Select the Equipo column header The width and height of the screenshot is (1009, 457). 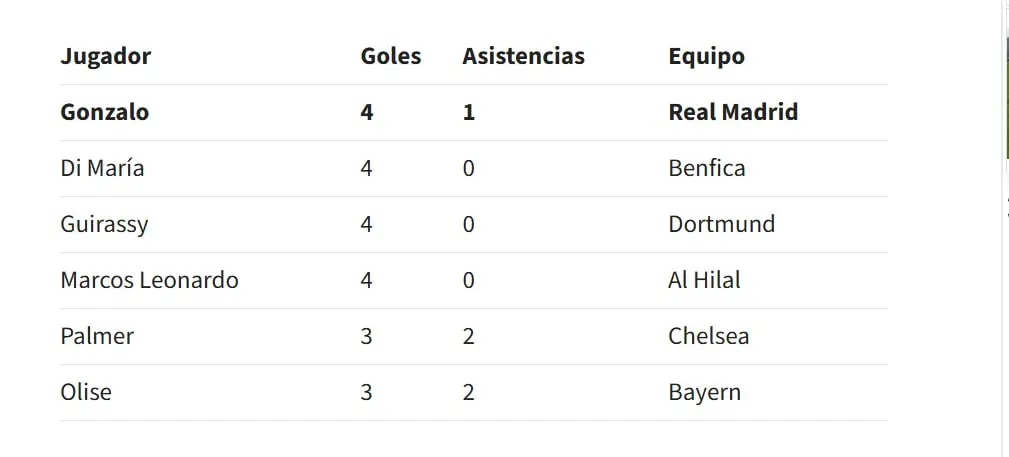coord(707,57)
